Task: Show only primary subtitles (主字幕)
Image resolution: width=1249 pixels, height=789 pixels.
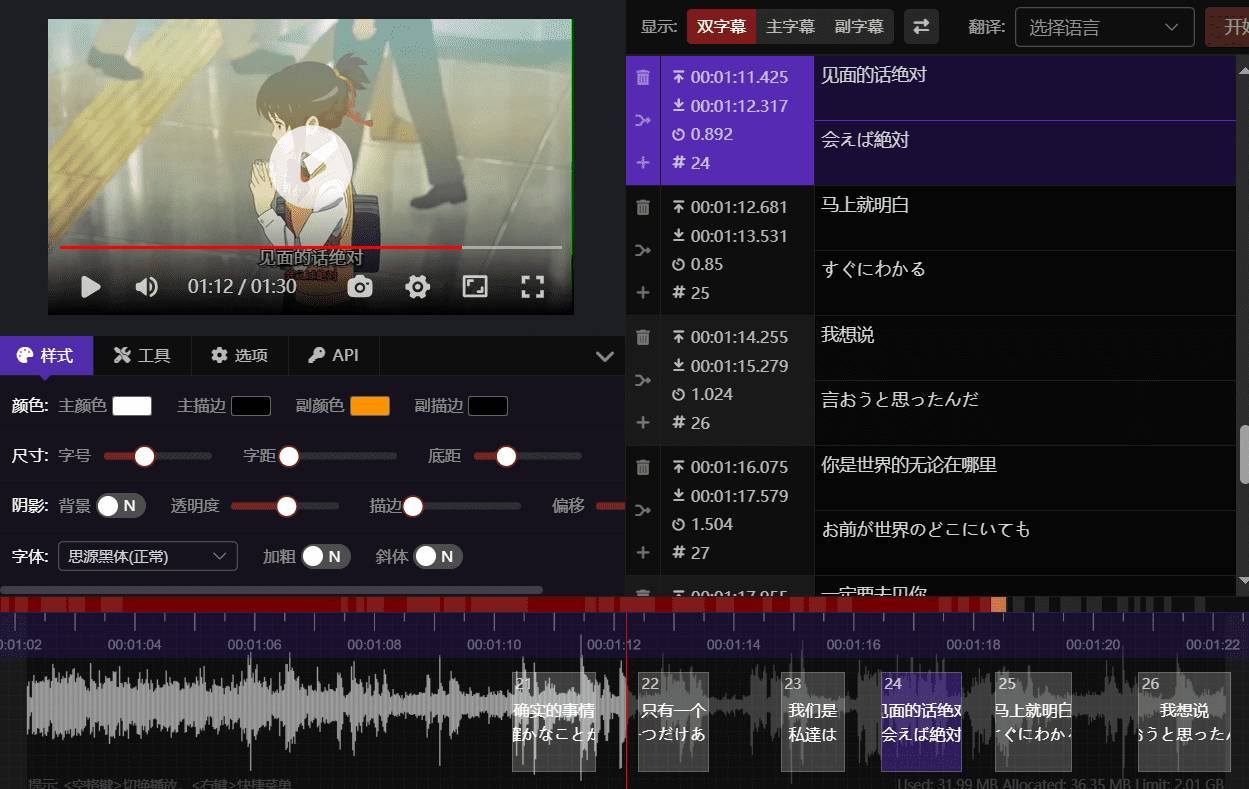Action: (790, 27)
